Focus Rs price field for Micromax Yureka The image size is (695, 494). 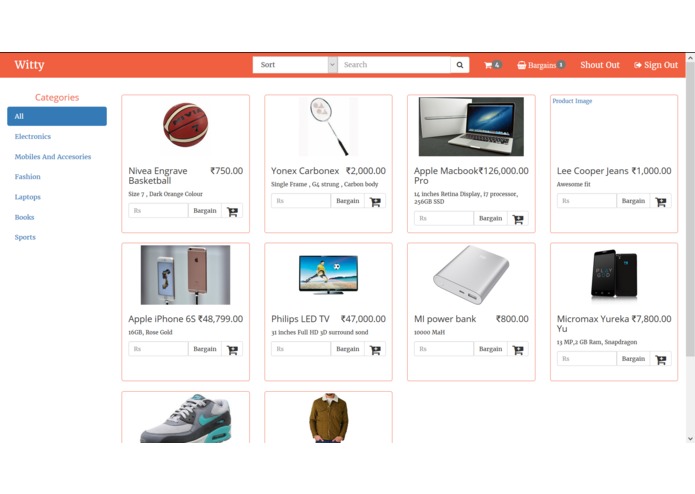point(587,359)
